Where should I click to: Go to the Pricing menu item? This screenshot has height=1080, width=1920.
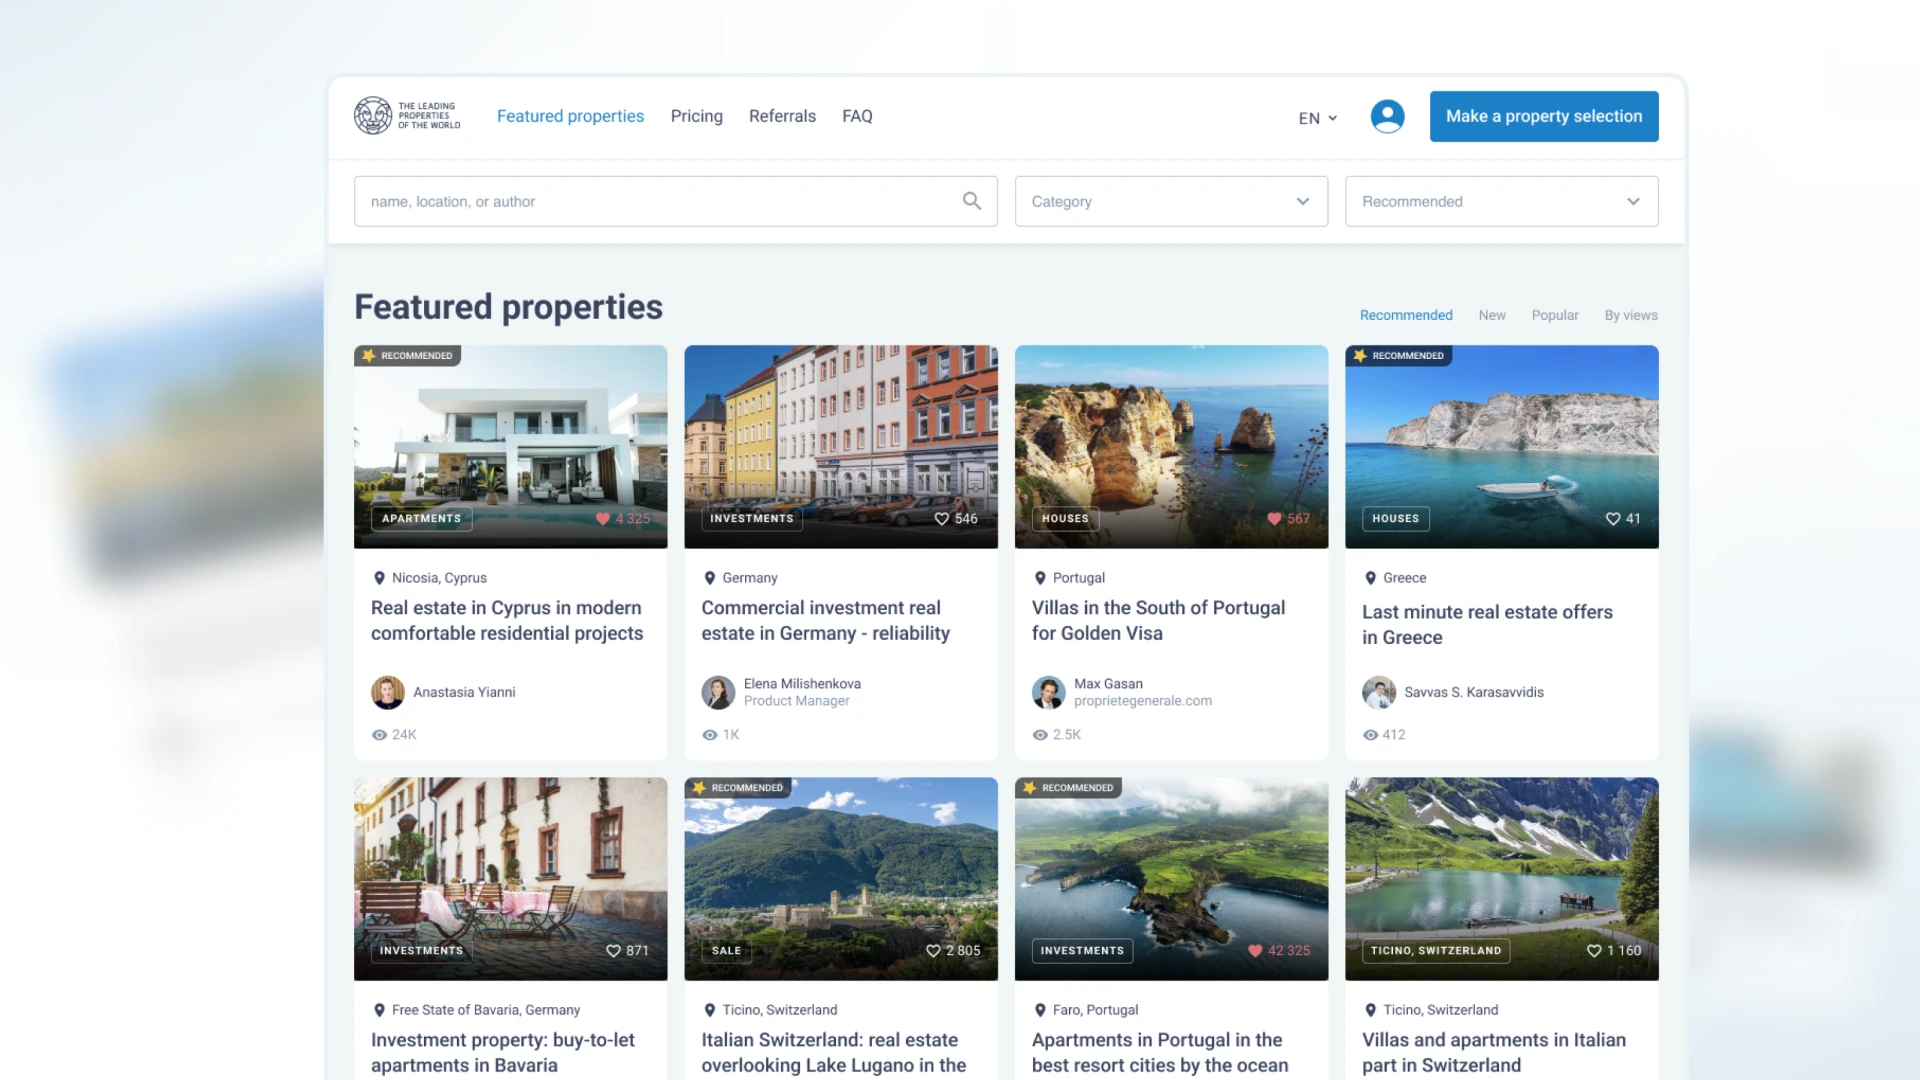(x=696, y=116)
